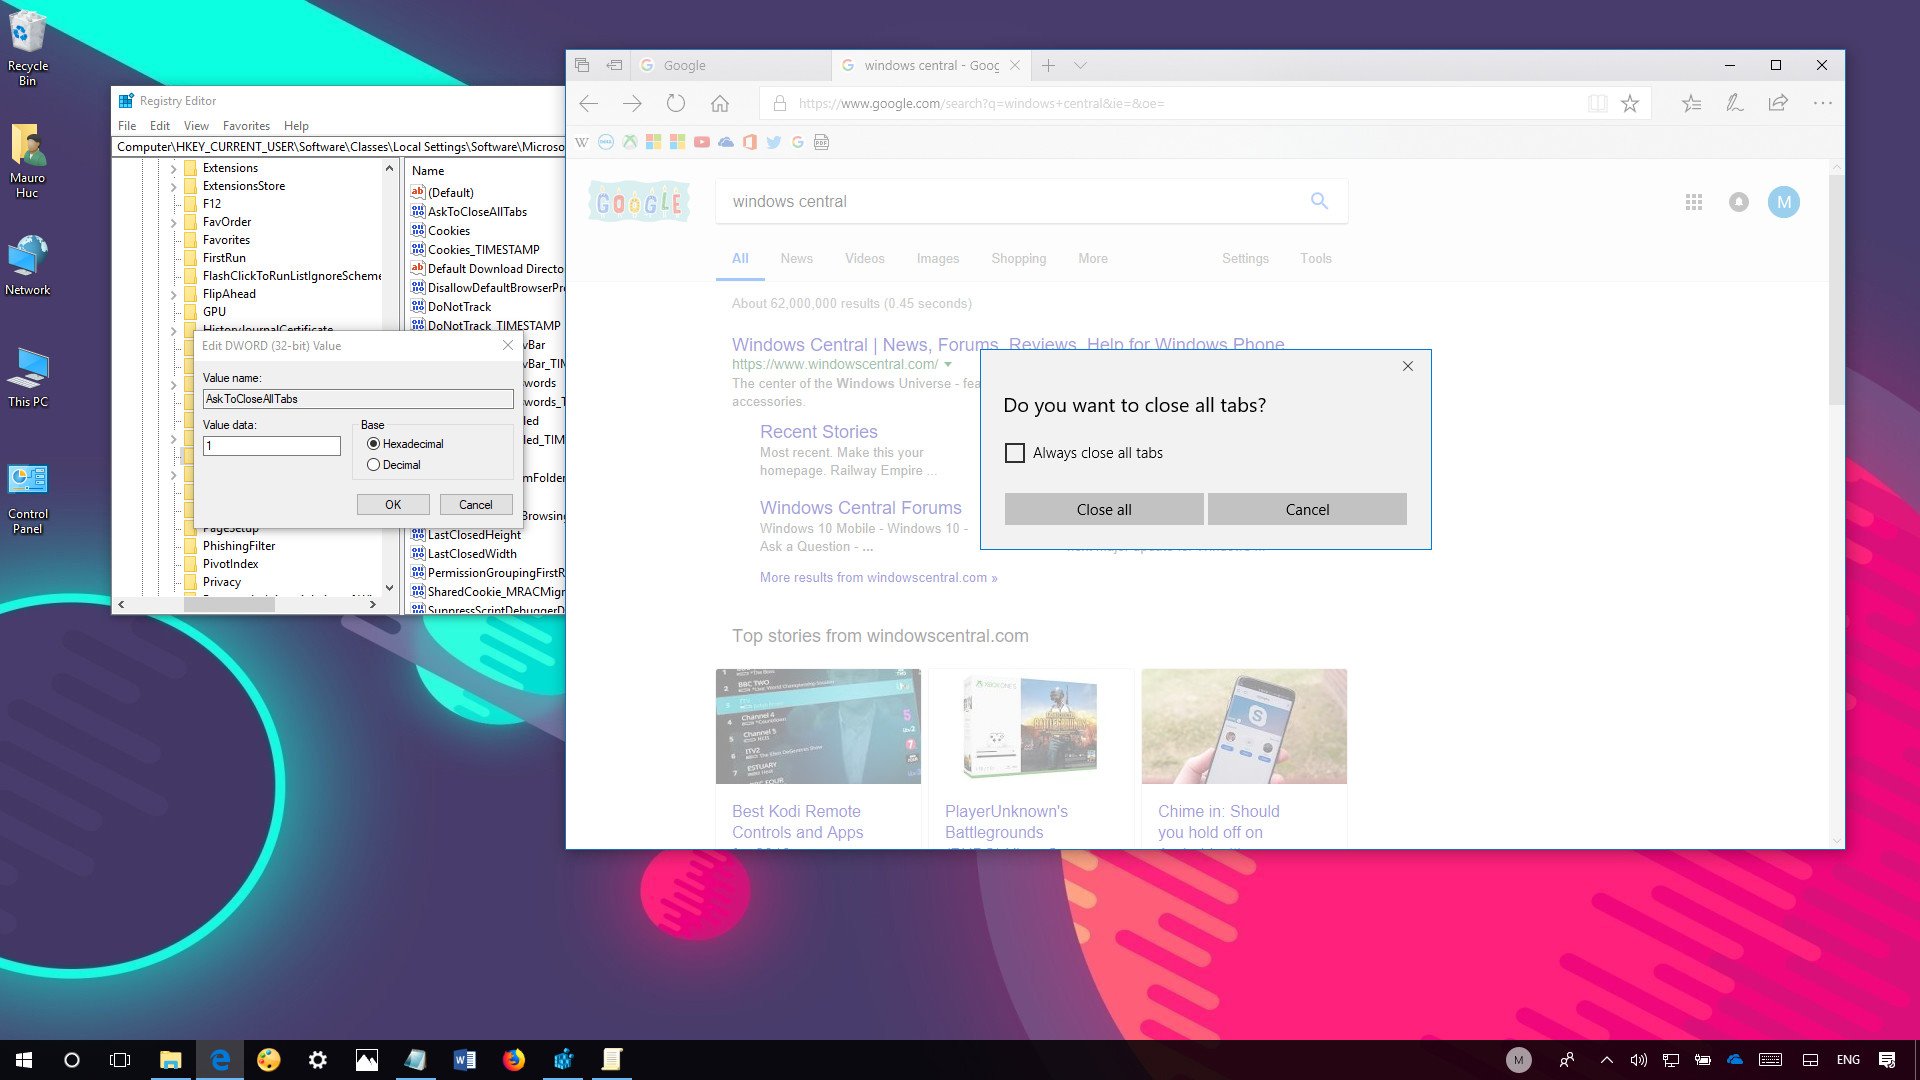Click the Windows Central search result link
The height and width of the screenshot is (1080, 1920).
click(1006, 344)
